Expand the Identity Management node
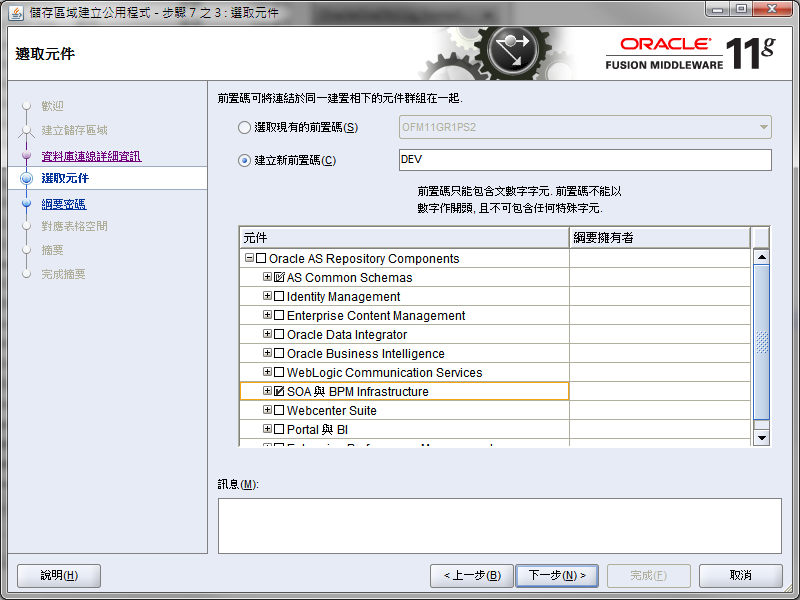 tap(267, 295)
